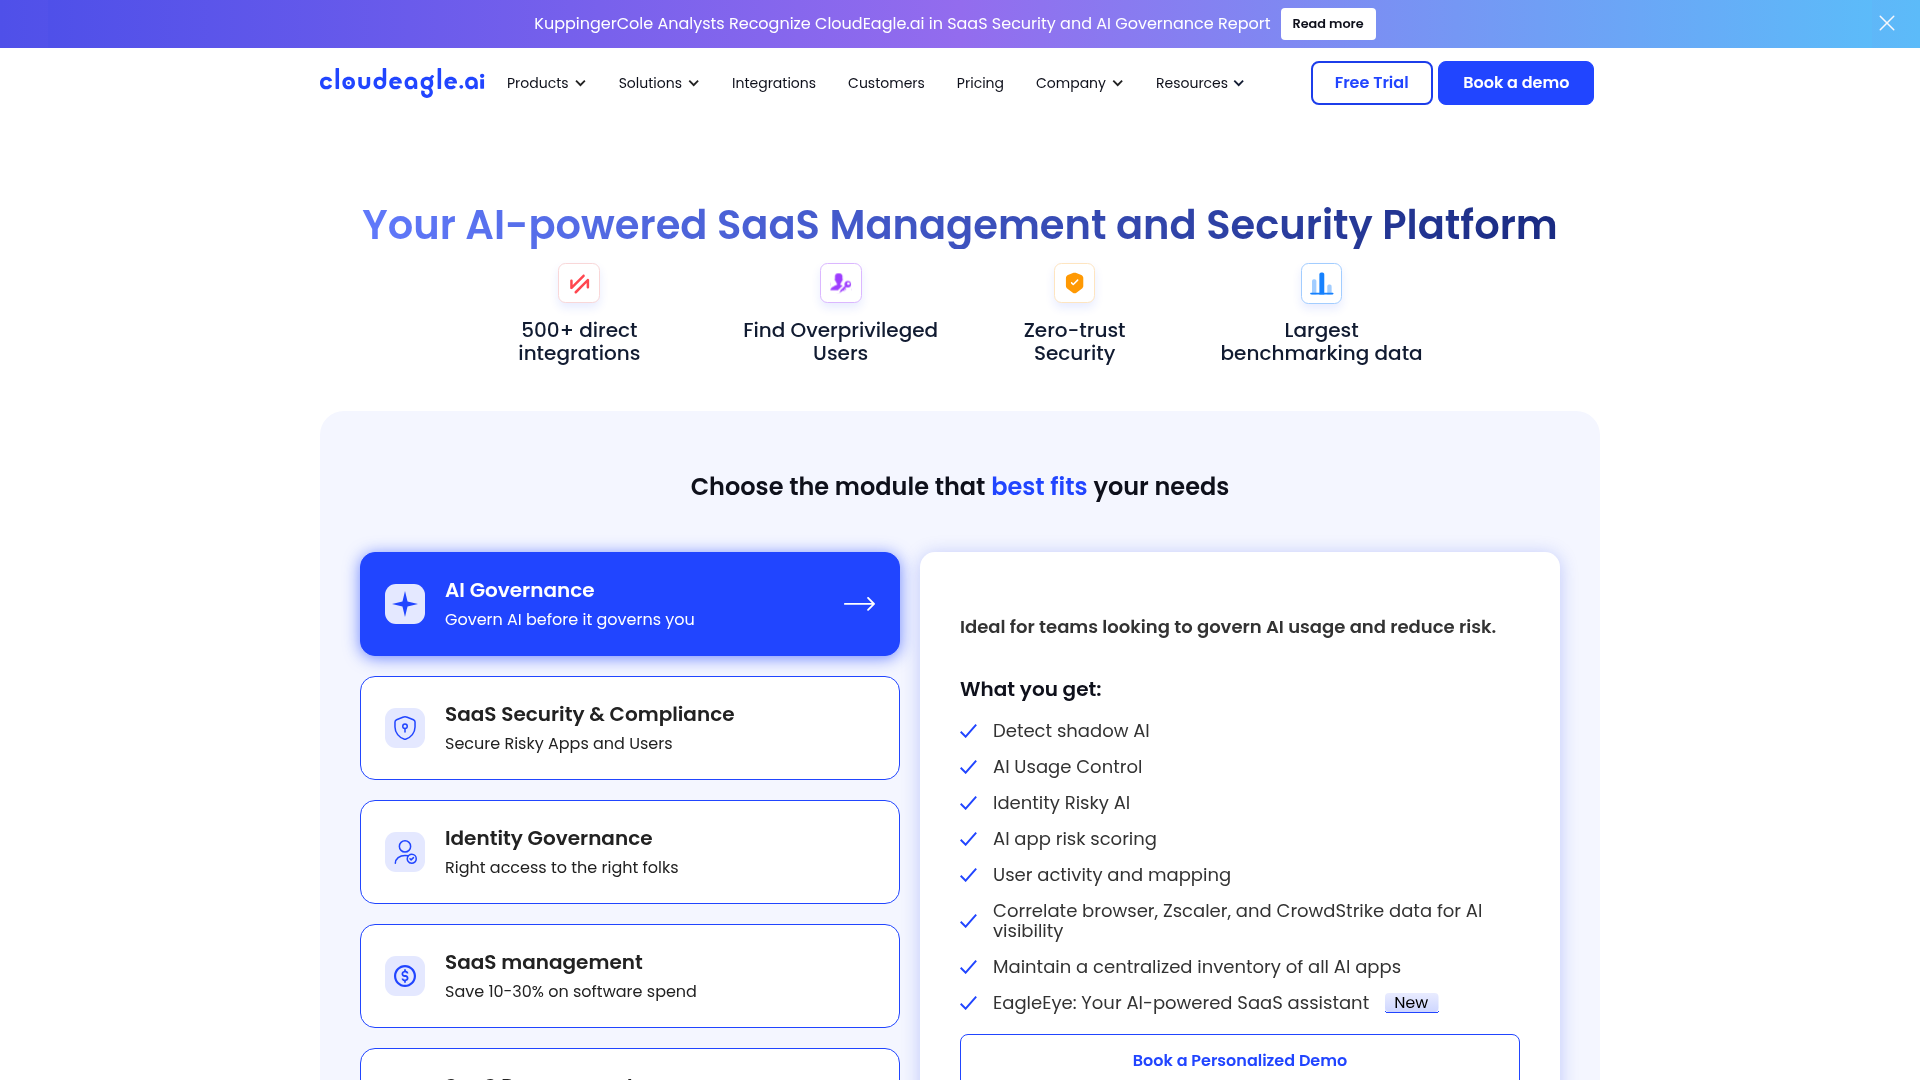Click the cloudeagle.ai logo

pos(402,82)
